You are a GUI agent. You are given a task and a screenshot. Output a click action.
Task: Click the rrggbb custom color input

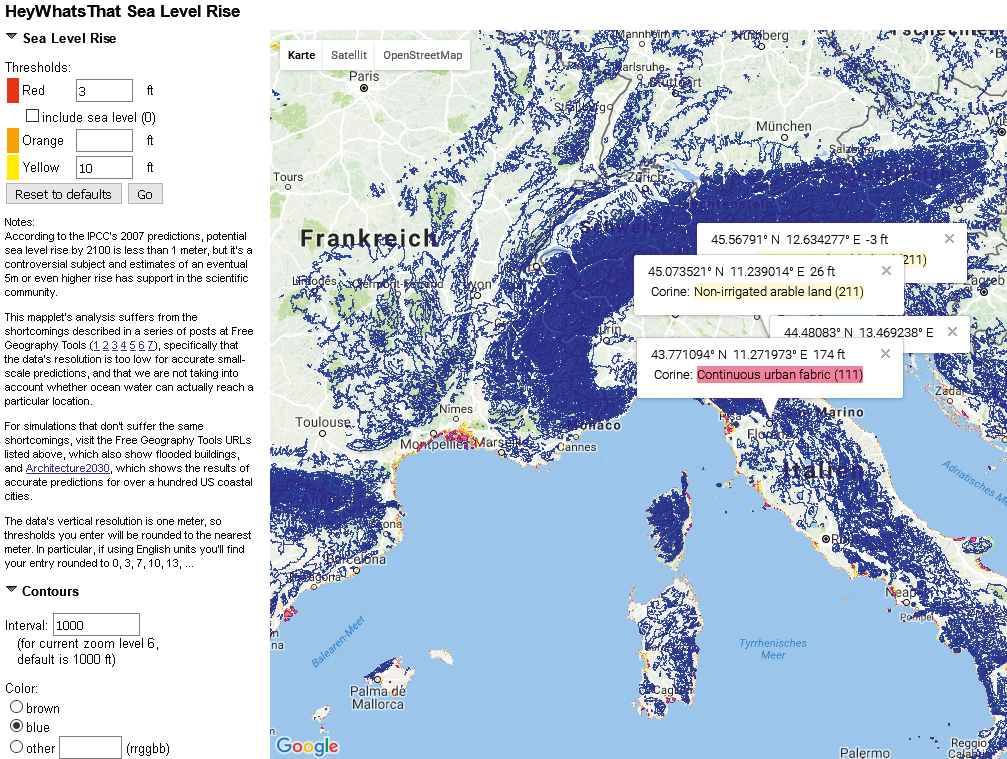(x=91, y=747)
